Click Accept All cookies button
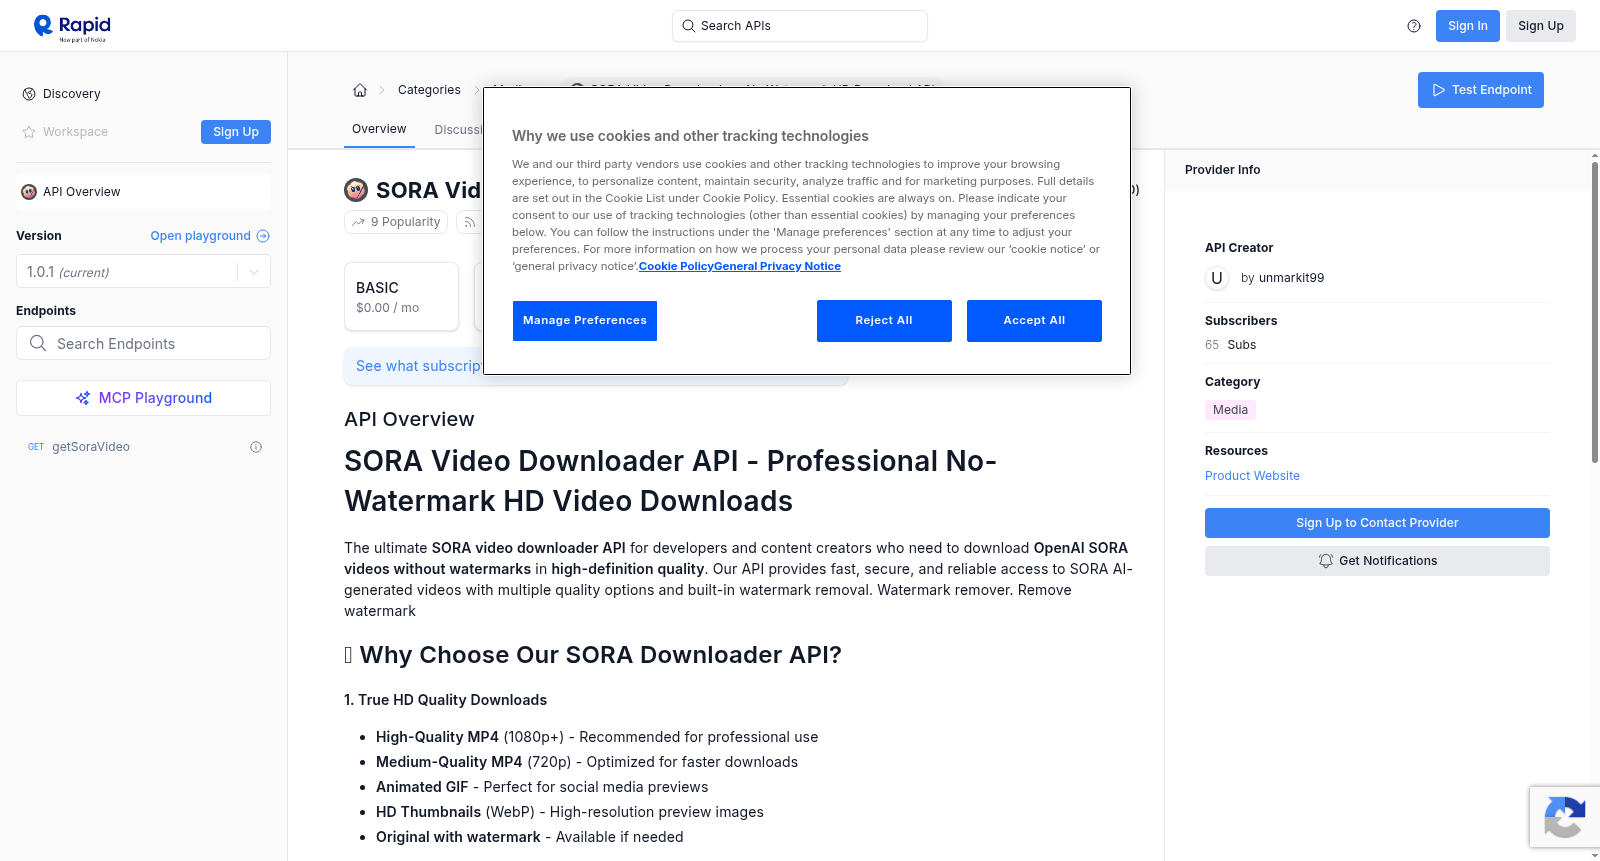The image size is (1600, 861). [1034, 321]
